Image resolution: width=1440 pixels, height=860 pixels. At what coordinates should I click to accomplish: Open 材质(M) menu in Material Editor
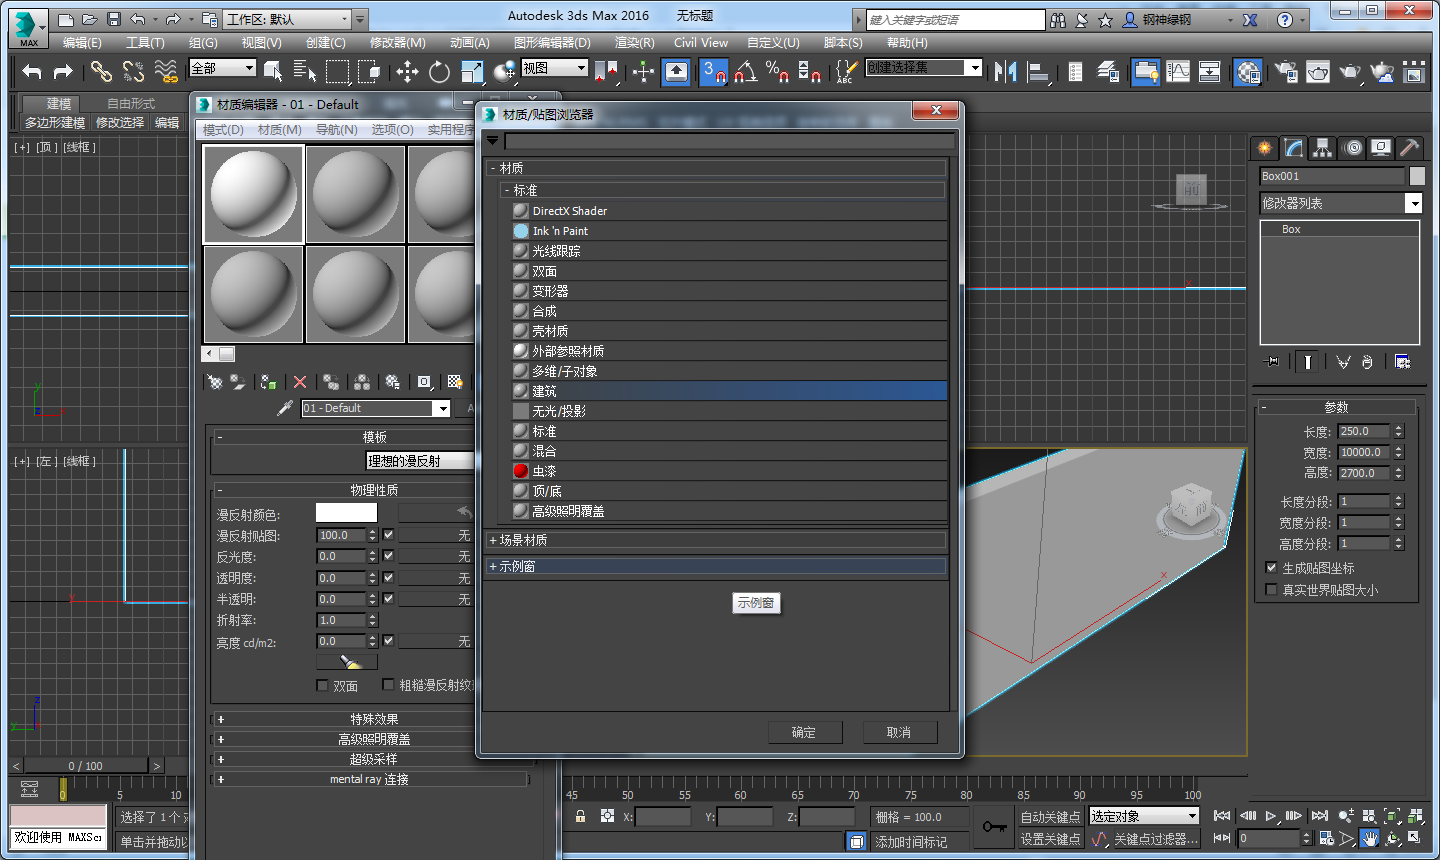[280, 130]
